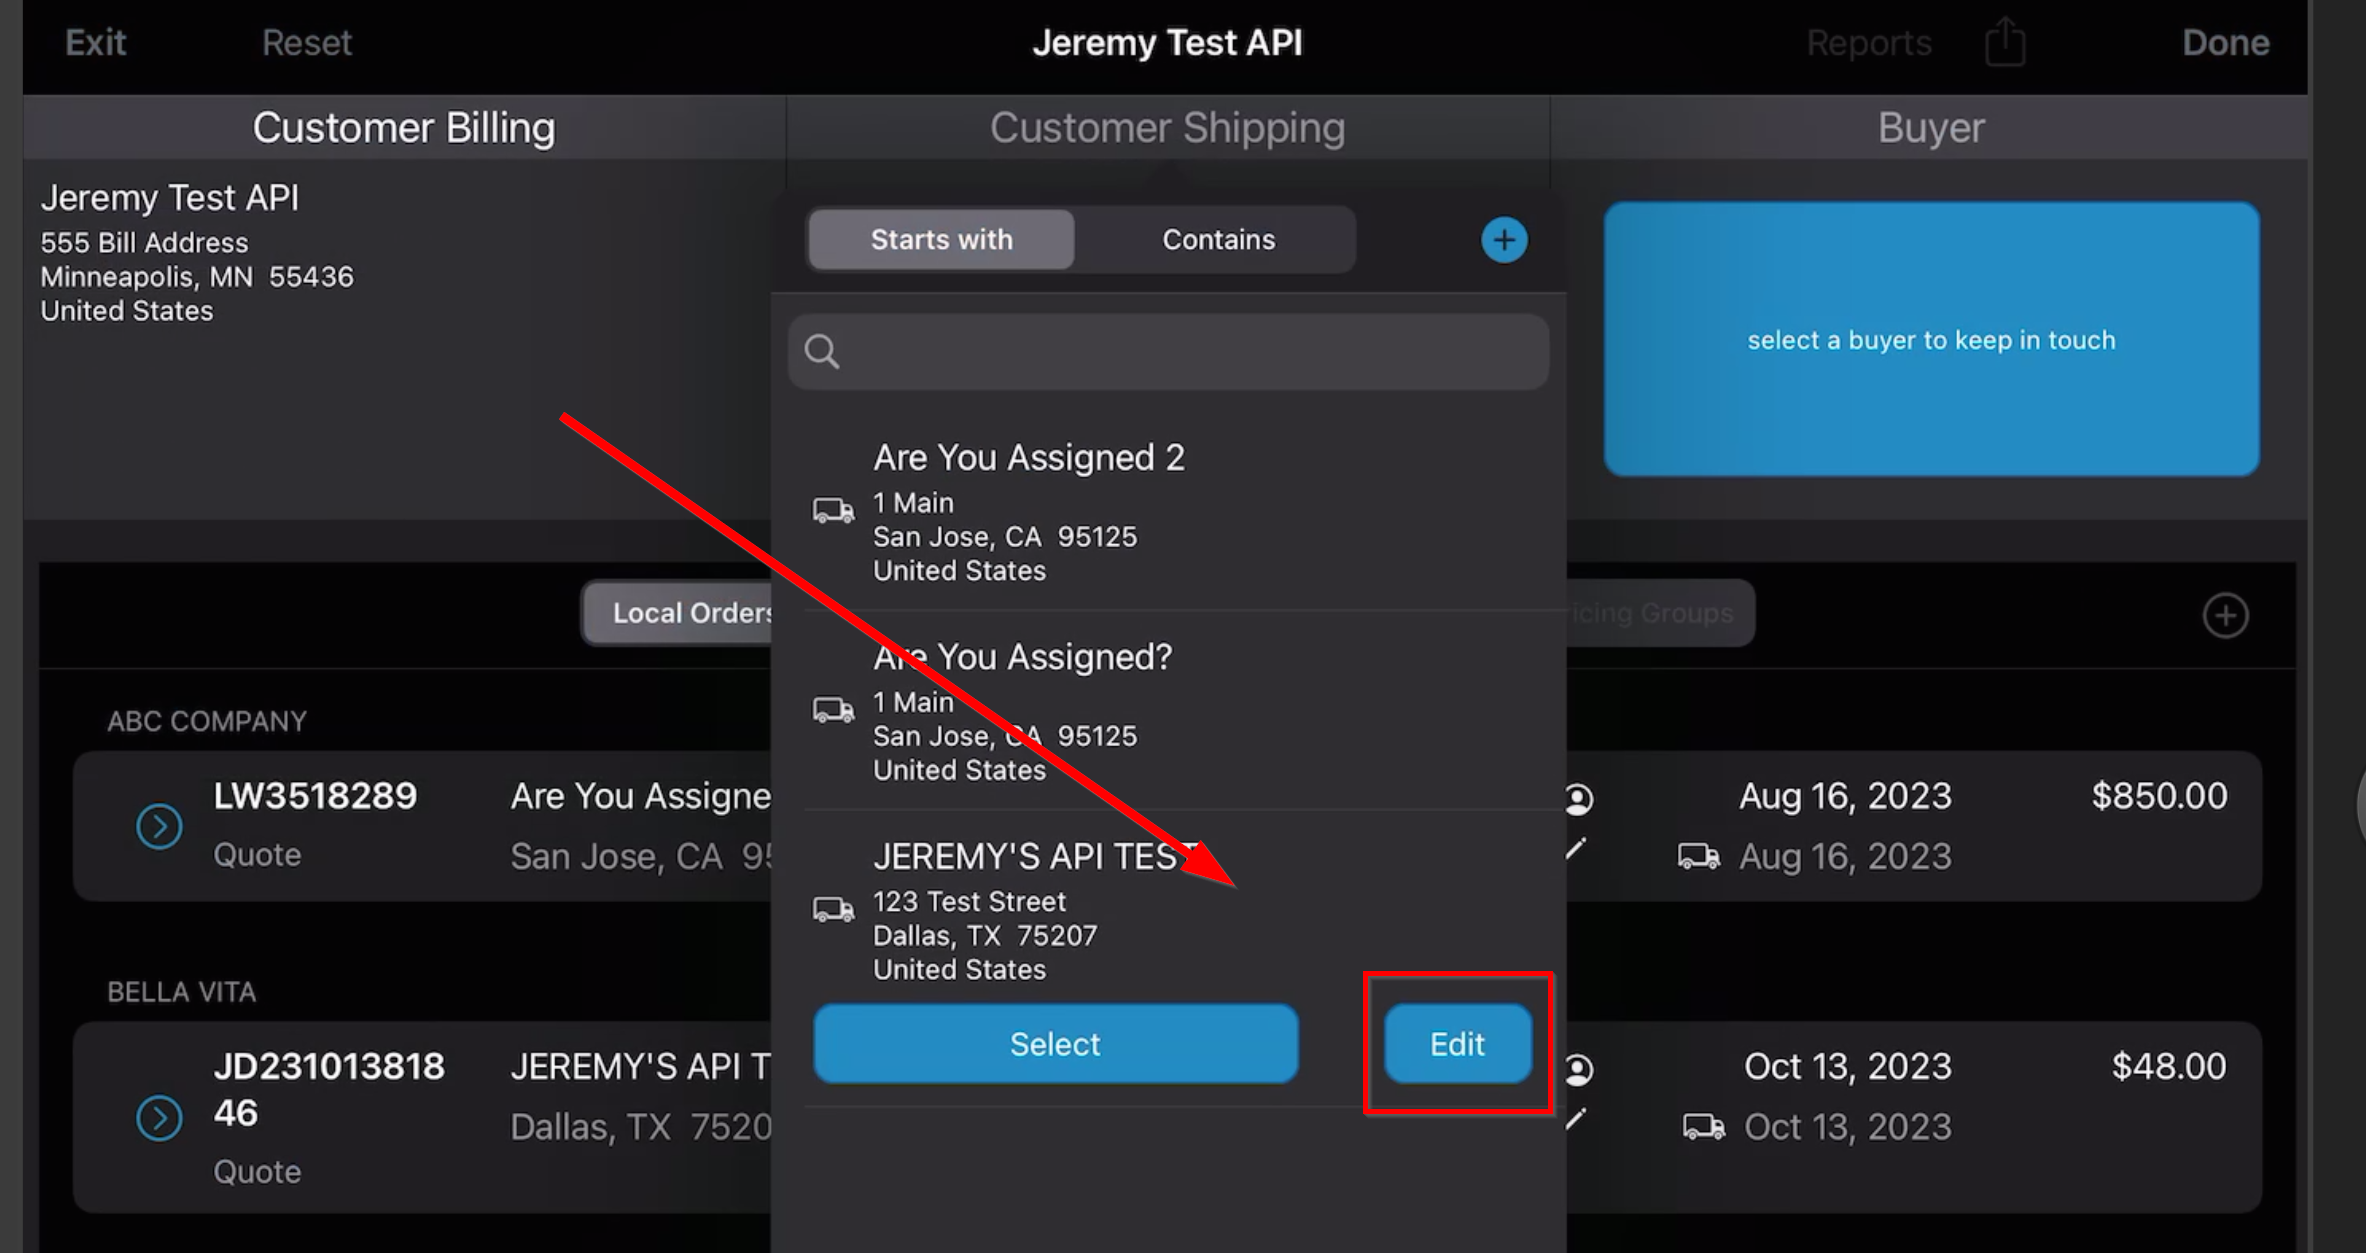Switch search matching to Contains

tap(1218, 239)
